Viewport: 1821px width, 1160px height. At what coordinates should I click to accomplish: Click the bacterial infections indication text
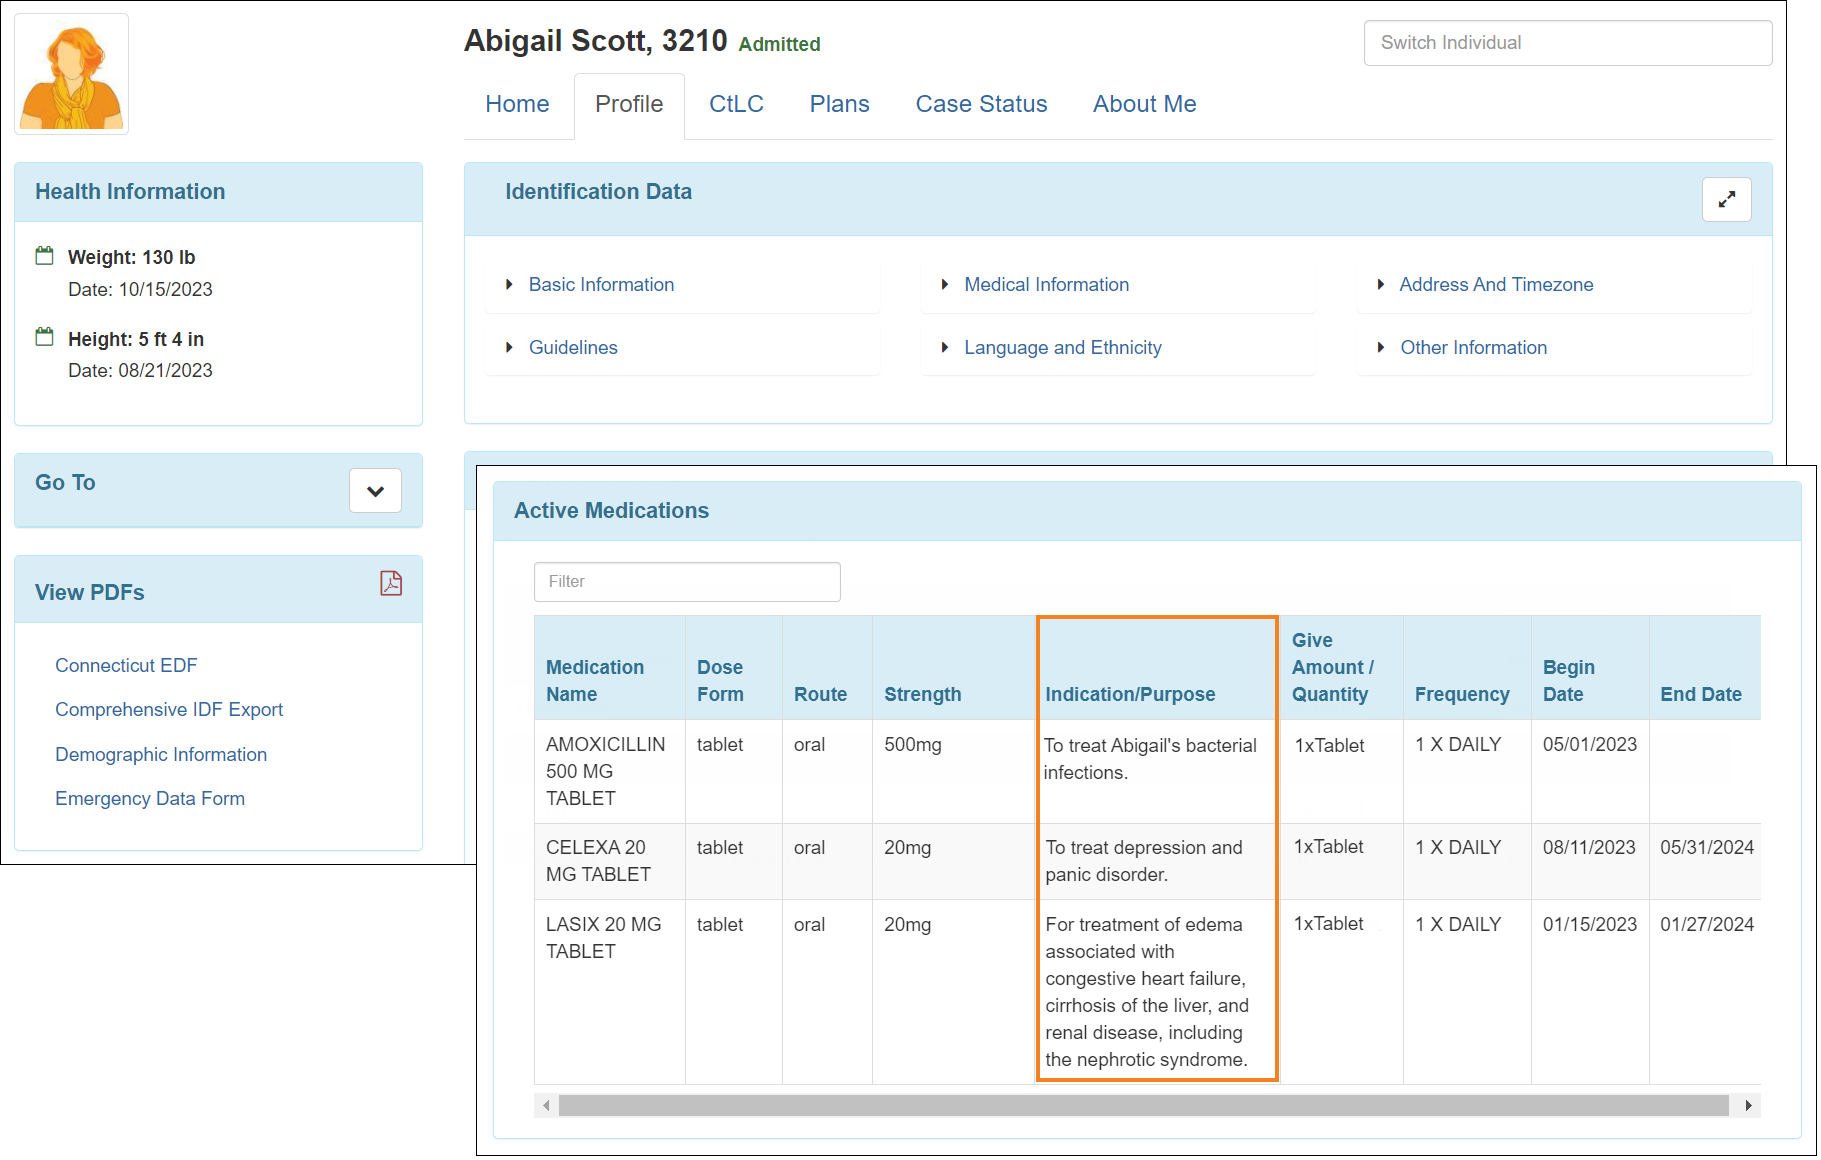tap(1150, 759)
